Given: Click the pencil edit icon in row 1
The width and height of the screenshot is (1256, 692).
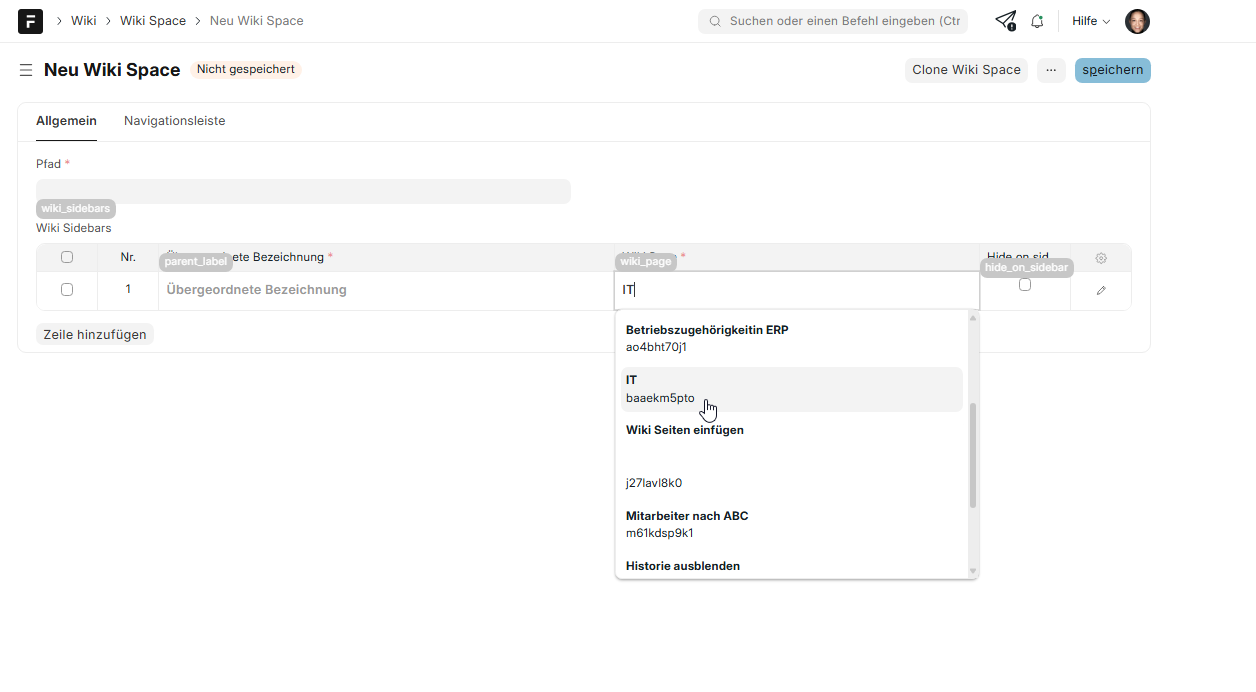Looking at the screenshot, I should coord(1101,290).
